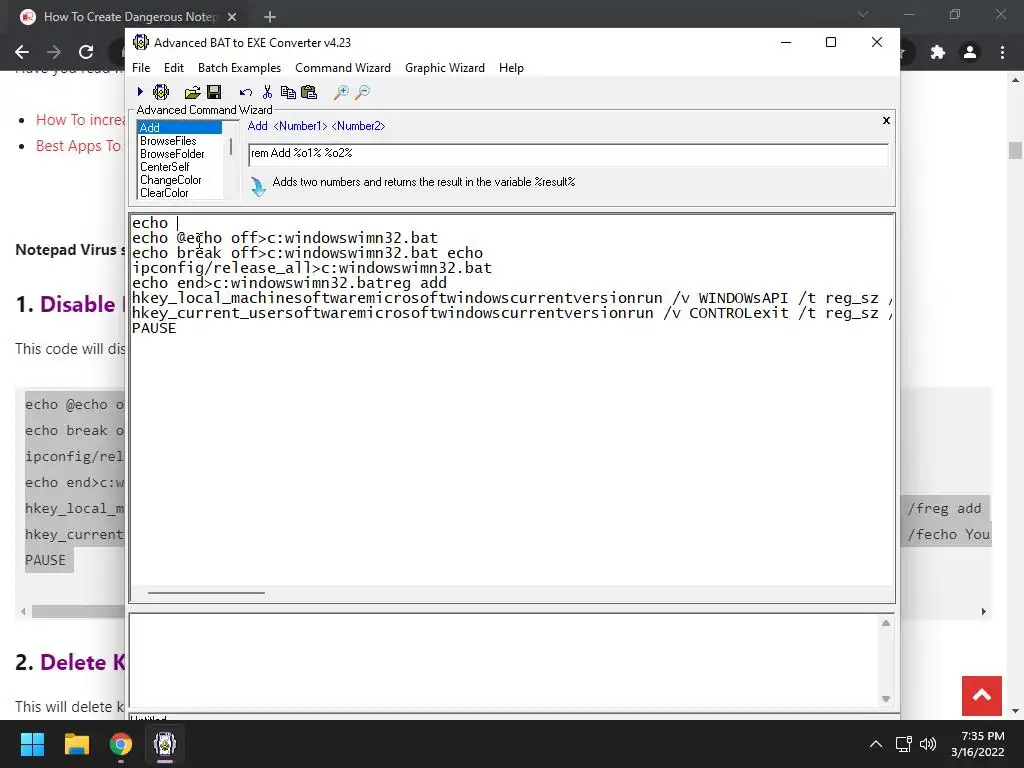Click the Build EXE gear icon

click(161, 92)
